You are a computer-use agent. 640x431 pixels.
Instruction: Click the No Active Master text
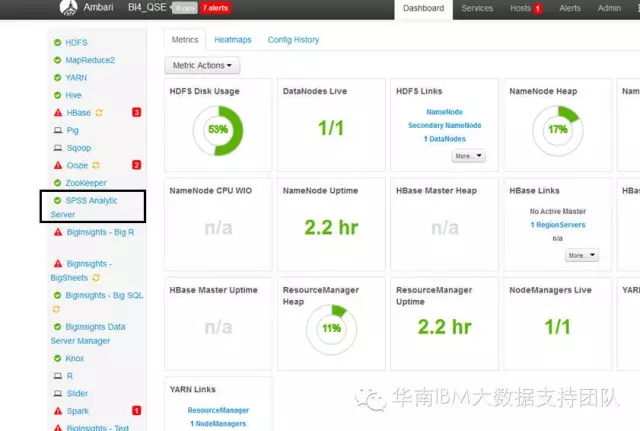click(x=558, y=211)
